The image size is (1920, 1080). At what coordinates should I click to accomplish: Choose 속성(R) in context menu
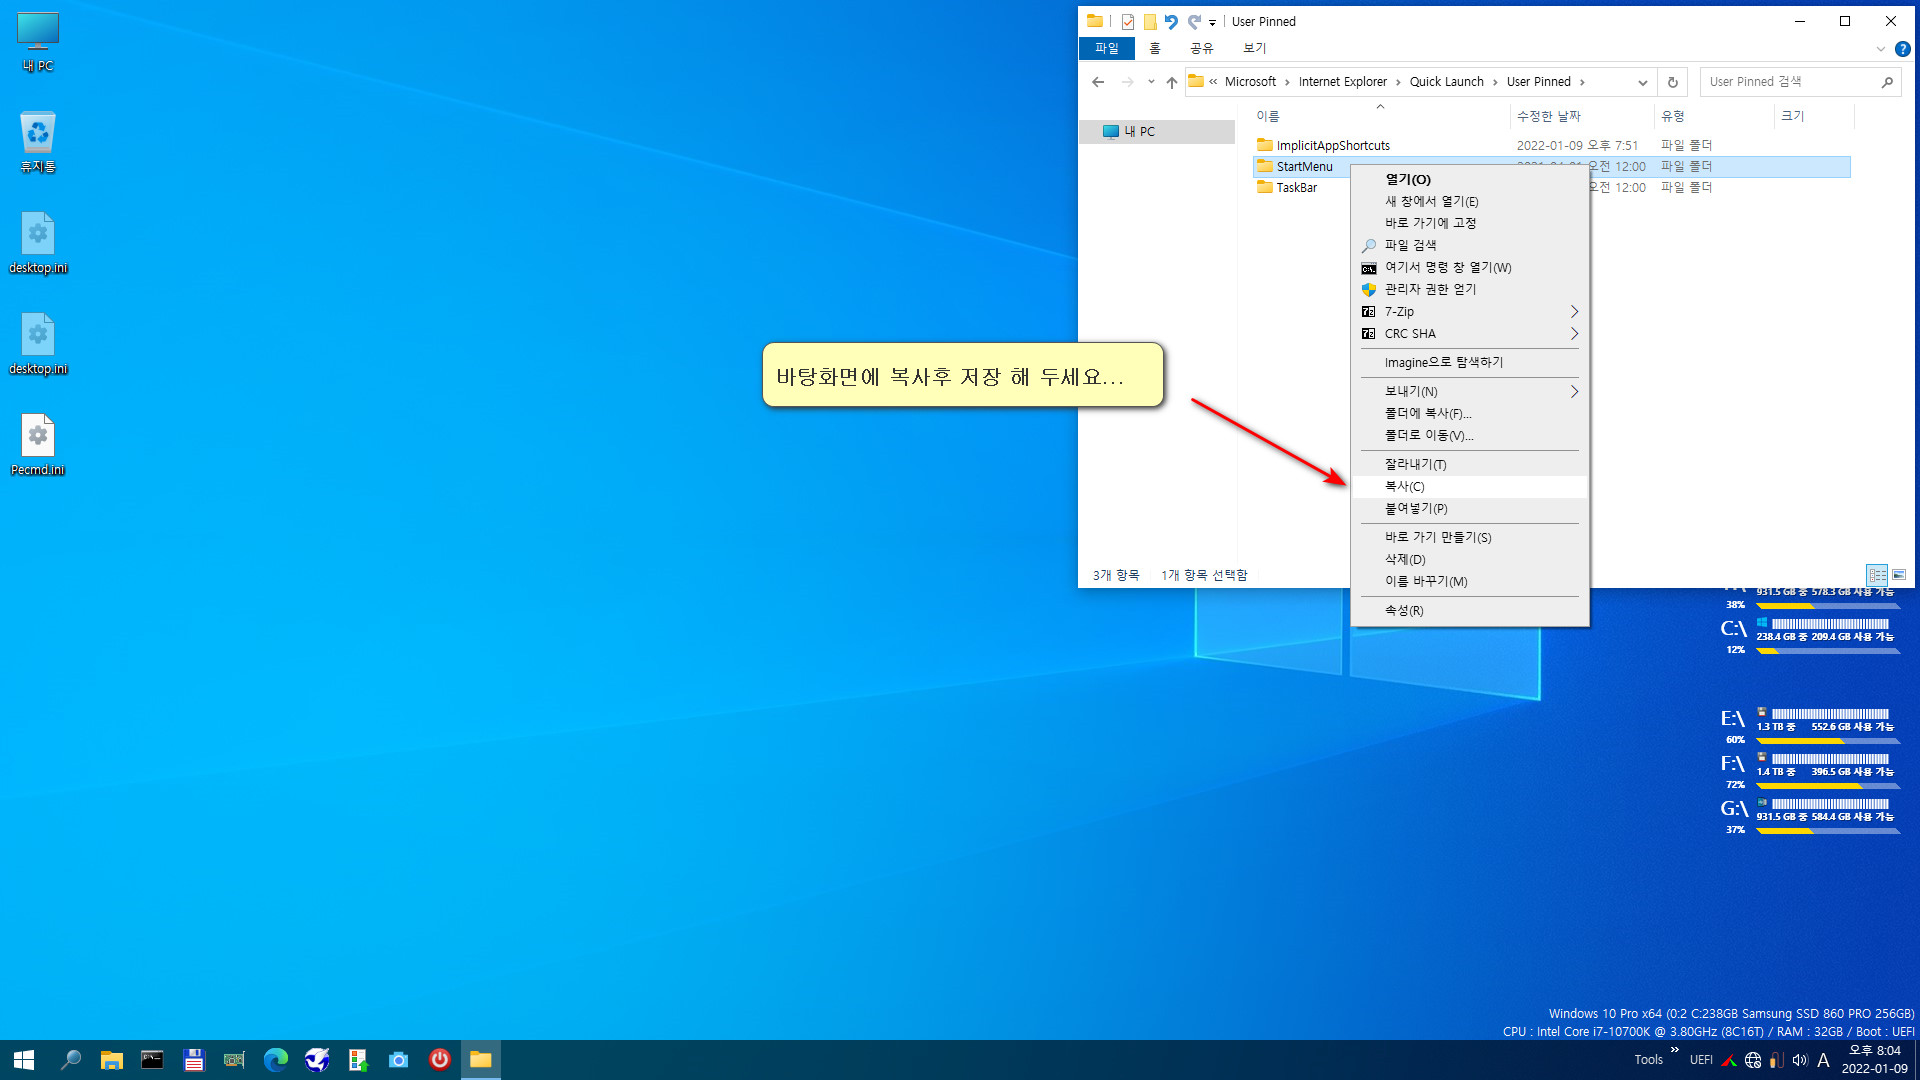point(1469,611)
